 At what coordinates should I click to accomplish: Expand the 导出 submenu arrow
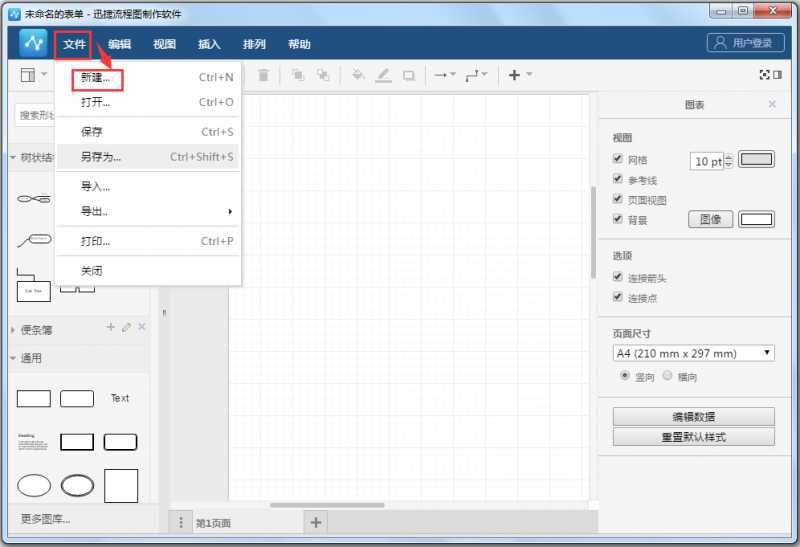230,211
